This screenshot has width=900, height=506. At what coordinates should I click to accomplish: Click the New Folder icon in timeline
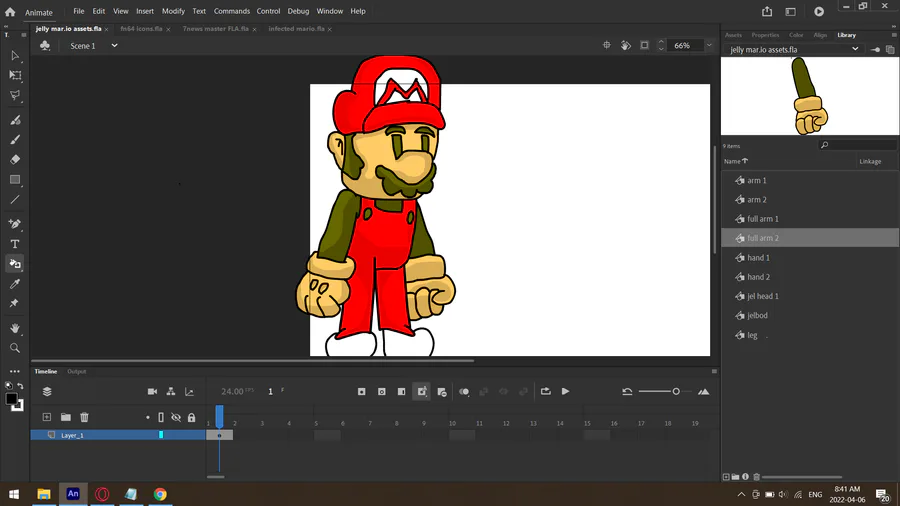coord(65,417)
